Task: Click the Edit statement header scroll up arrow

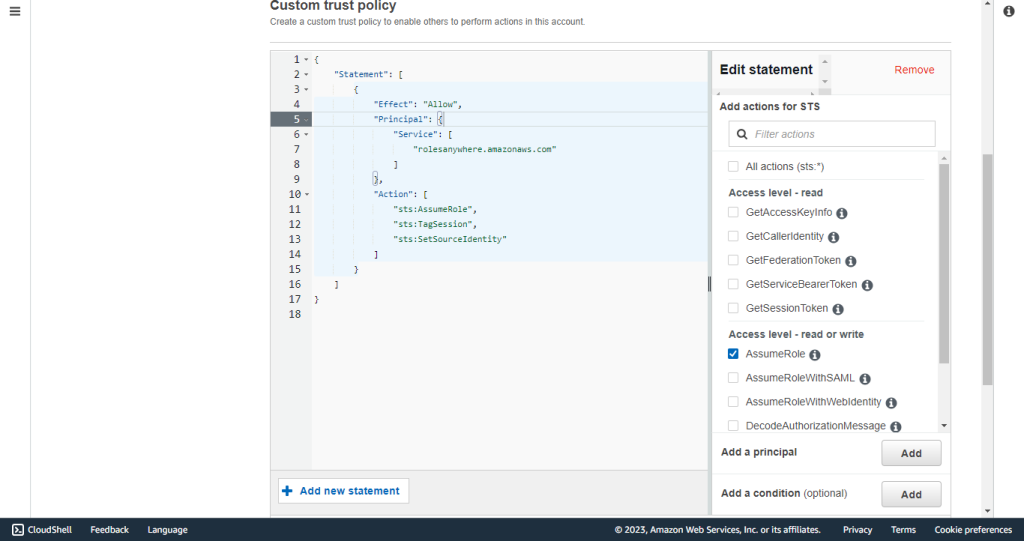Action: (825, 61)
